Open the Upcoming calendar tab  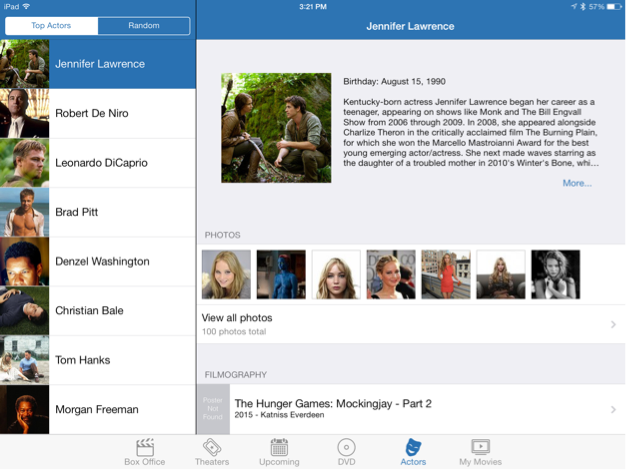279,452
